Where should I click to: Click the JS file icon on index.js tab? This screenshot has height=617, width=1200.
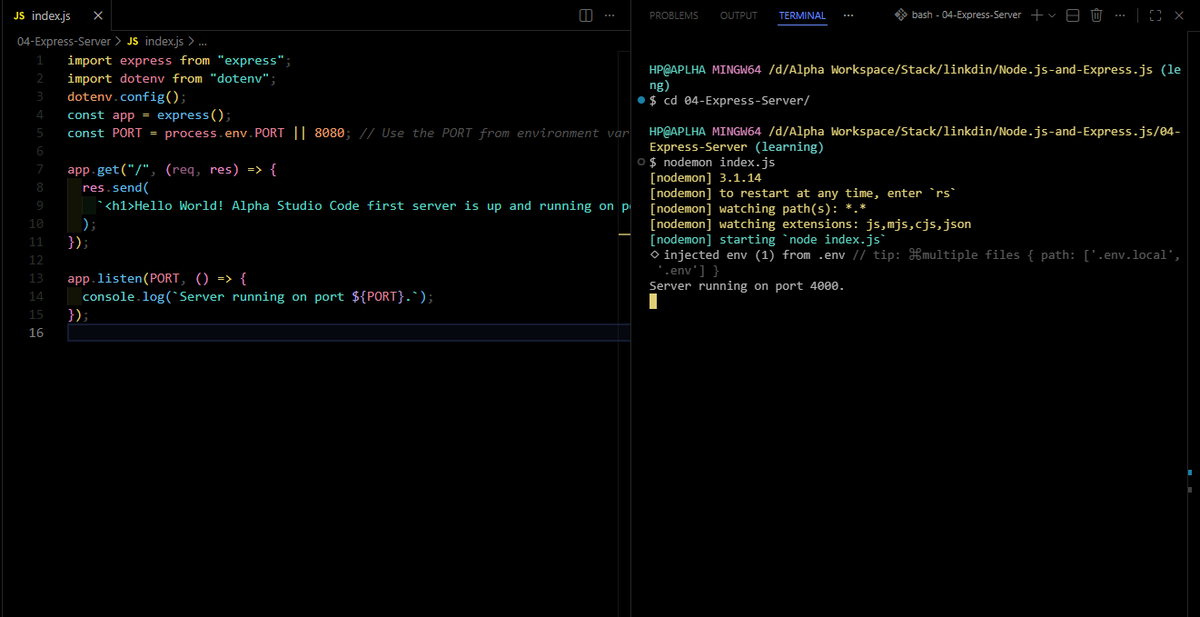point(20,16)
